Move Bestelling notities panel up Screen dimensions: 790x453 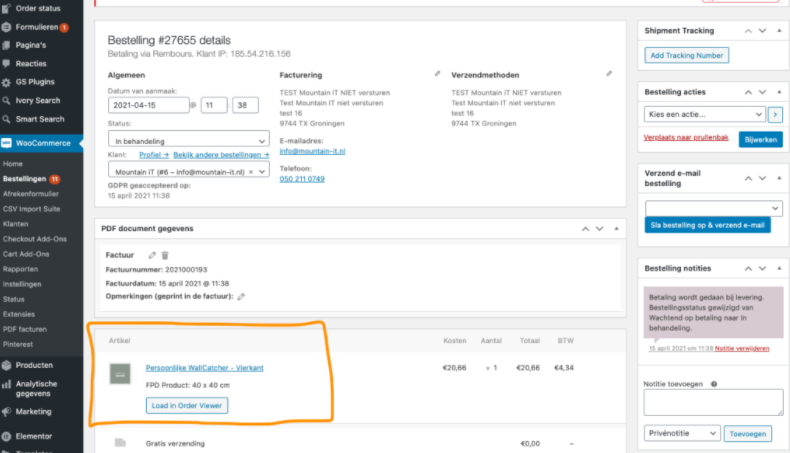click(748, 269)
